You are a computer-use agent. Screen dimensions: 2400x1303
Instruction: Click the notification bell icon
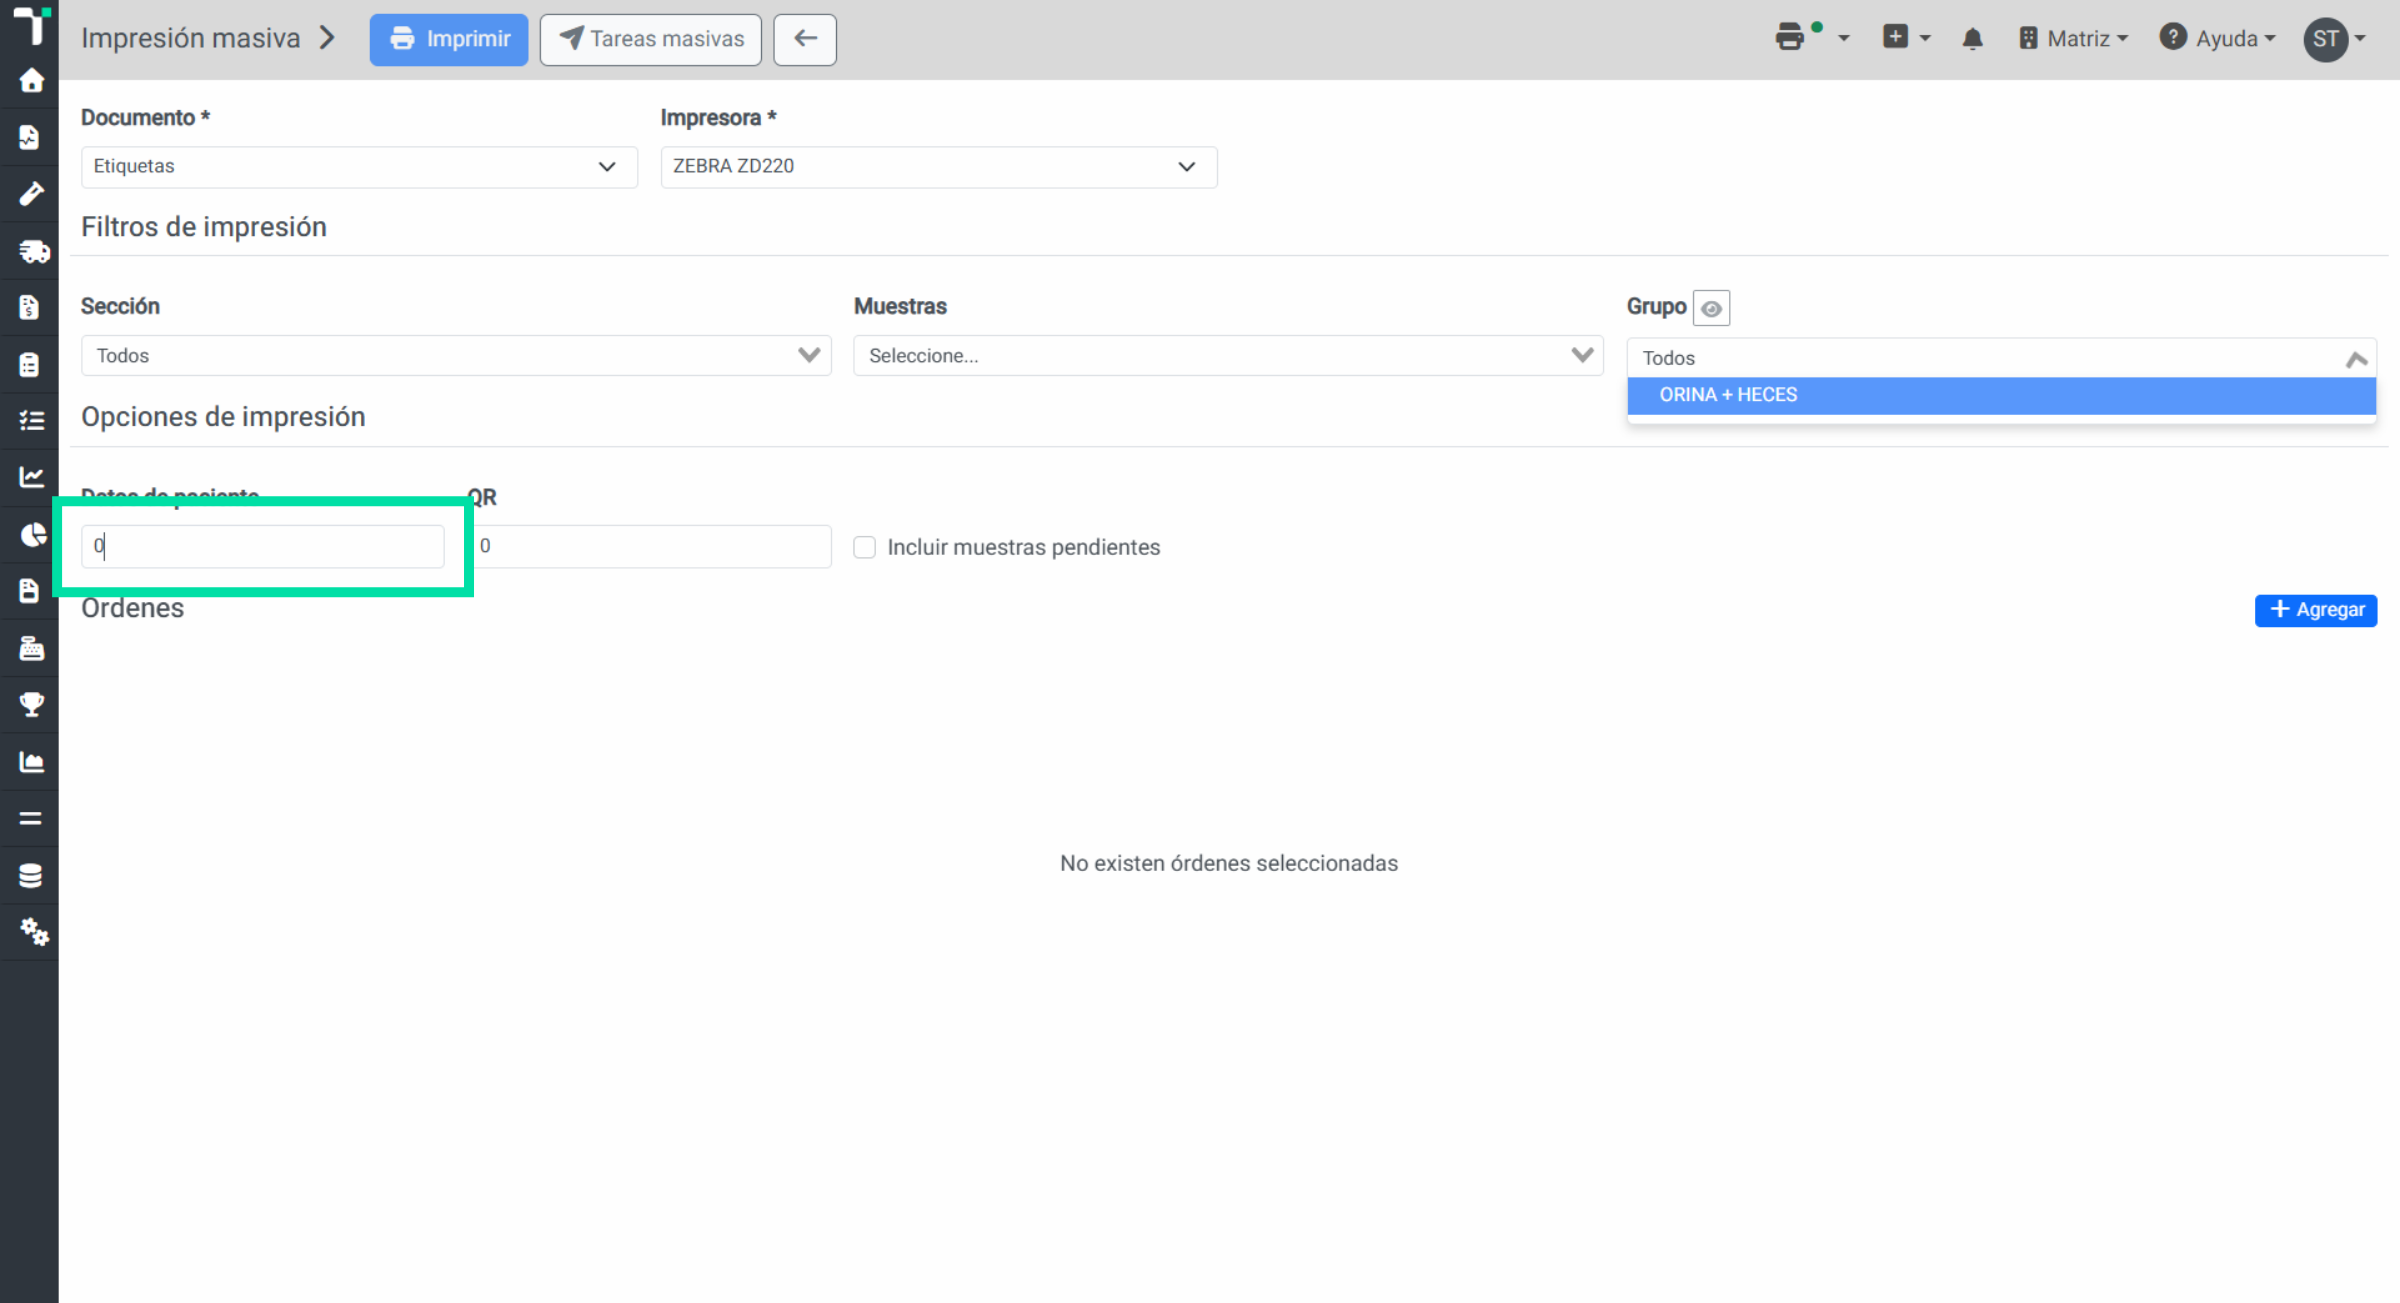tap(1972, 39)
